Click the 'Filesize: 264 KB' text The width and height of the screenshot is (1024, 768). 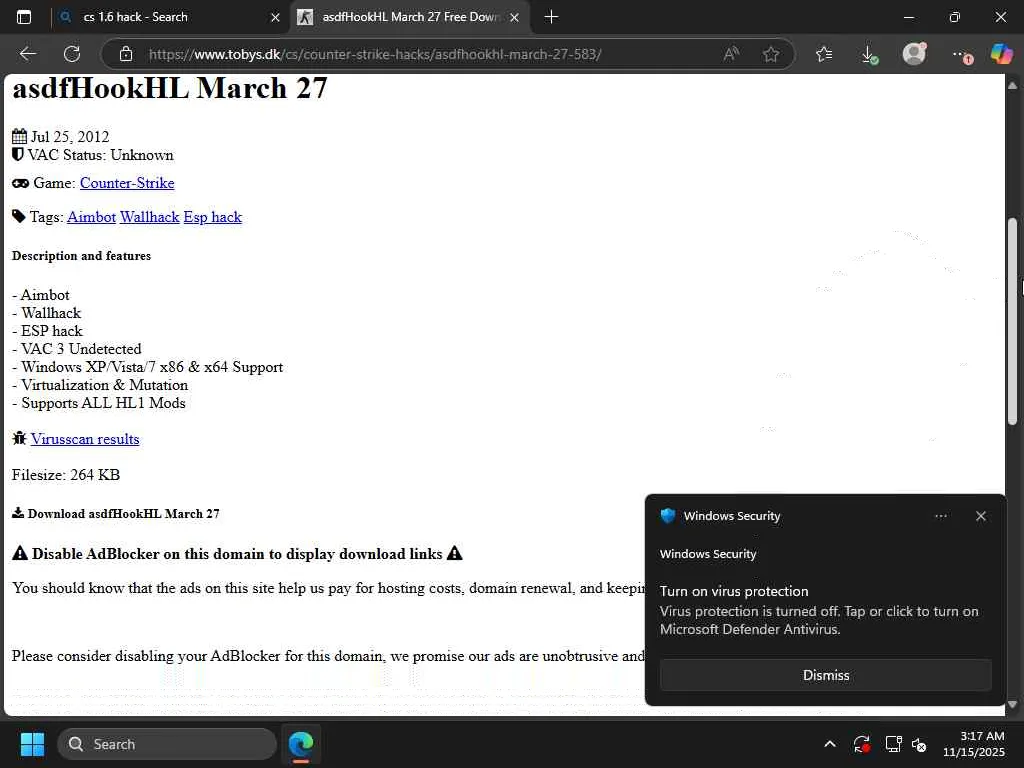(66, 475)
